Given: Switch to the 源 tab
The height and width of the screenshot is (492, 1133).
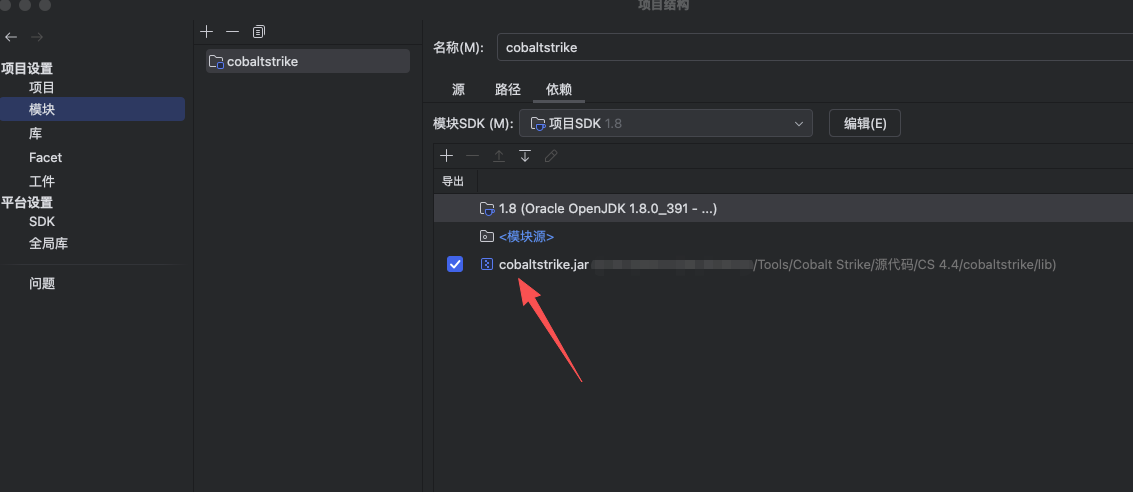Looking at the screenshot, I should 458,89.
